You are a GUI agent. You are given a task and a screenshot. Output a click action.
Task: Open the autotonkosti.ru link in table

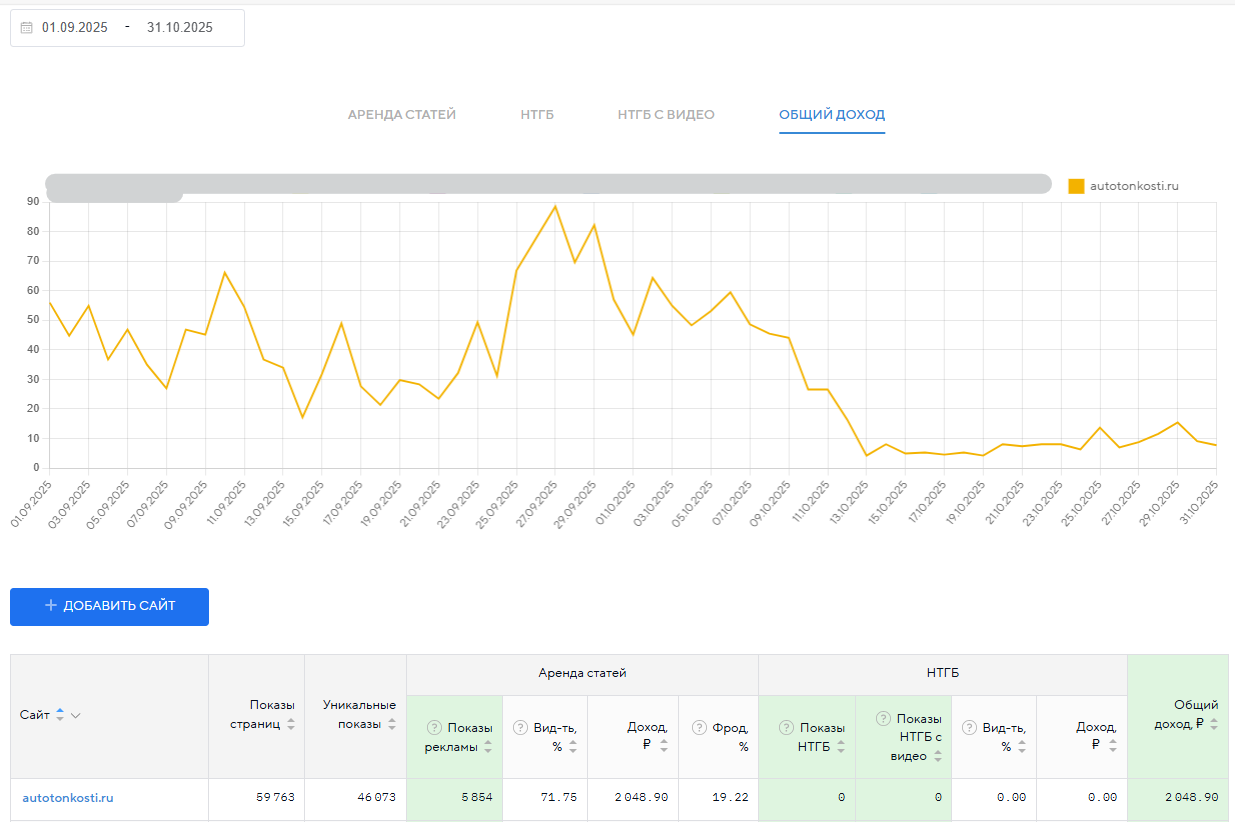(68, 798)
